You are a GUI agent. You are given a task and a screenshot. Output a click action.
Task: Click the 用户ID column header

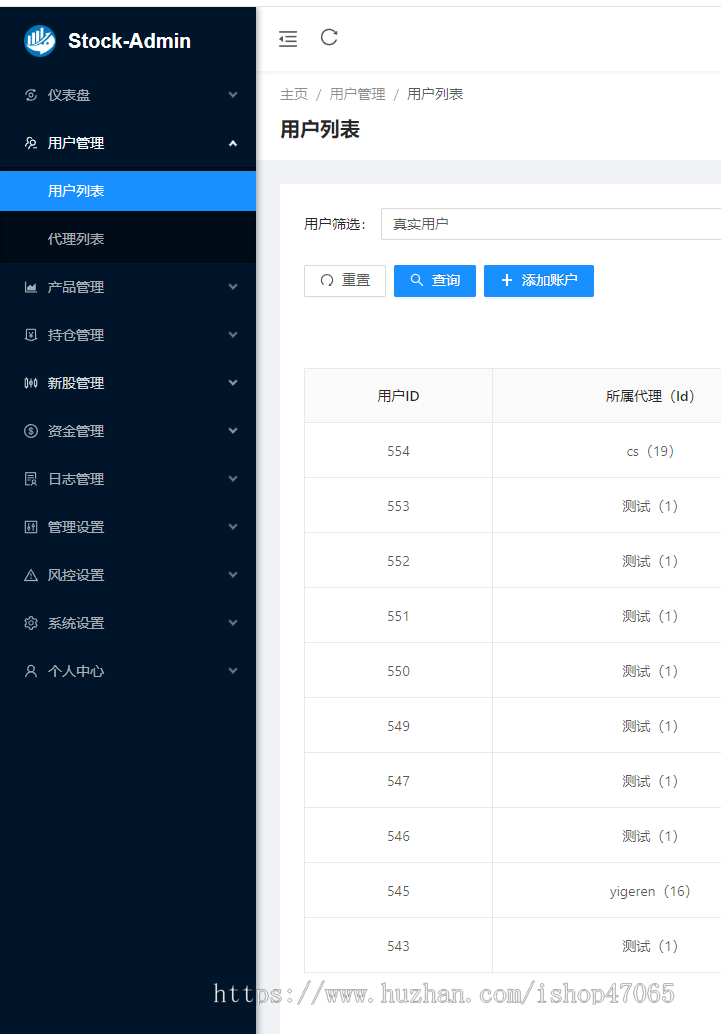click(x=398, y=396)
